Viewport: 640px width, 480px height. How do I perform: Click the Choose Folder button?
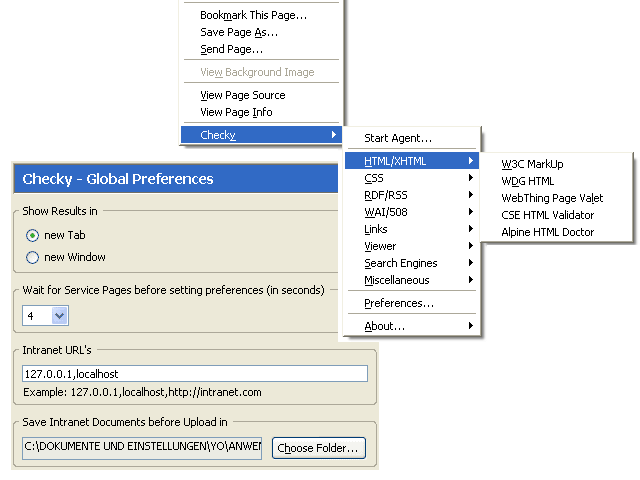click(319, 448)
